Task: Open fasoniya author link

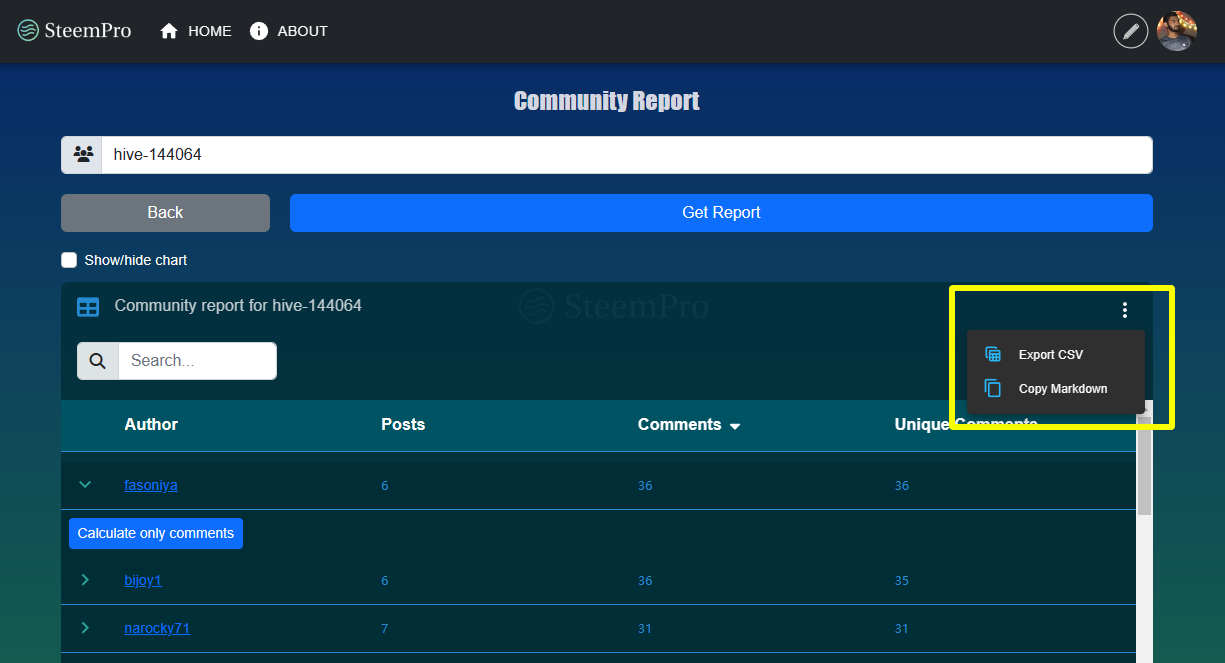Action: [x=151, y=486]
